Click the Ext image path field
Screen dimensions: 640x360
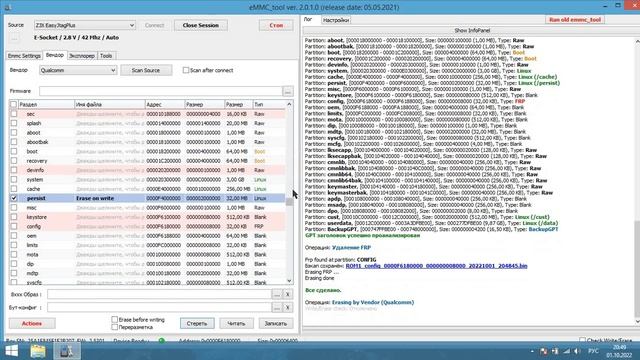(159, 294)
